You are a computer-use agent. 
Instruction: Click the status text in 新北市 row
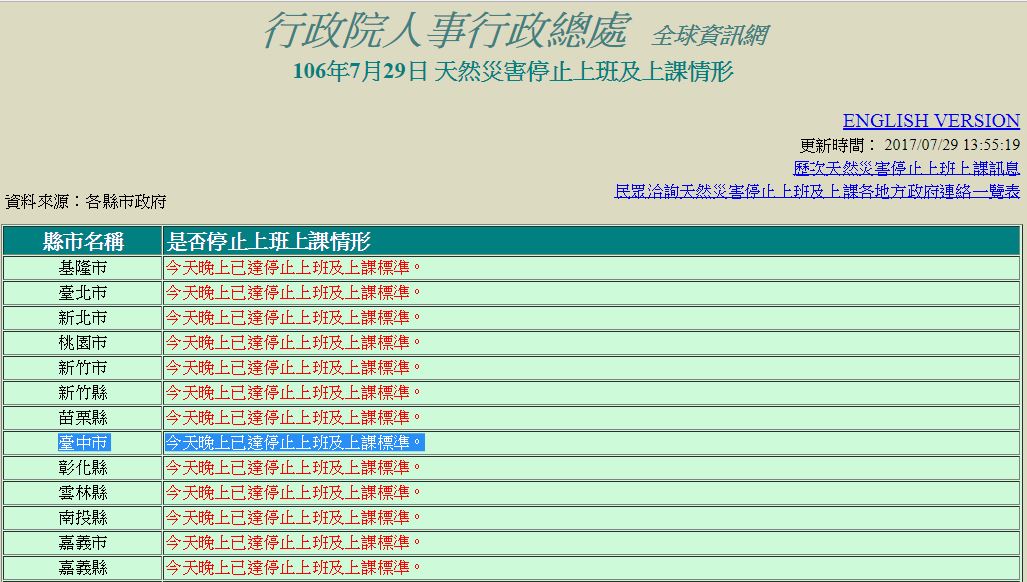(293, 318)
